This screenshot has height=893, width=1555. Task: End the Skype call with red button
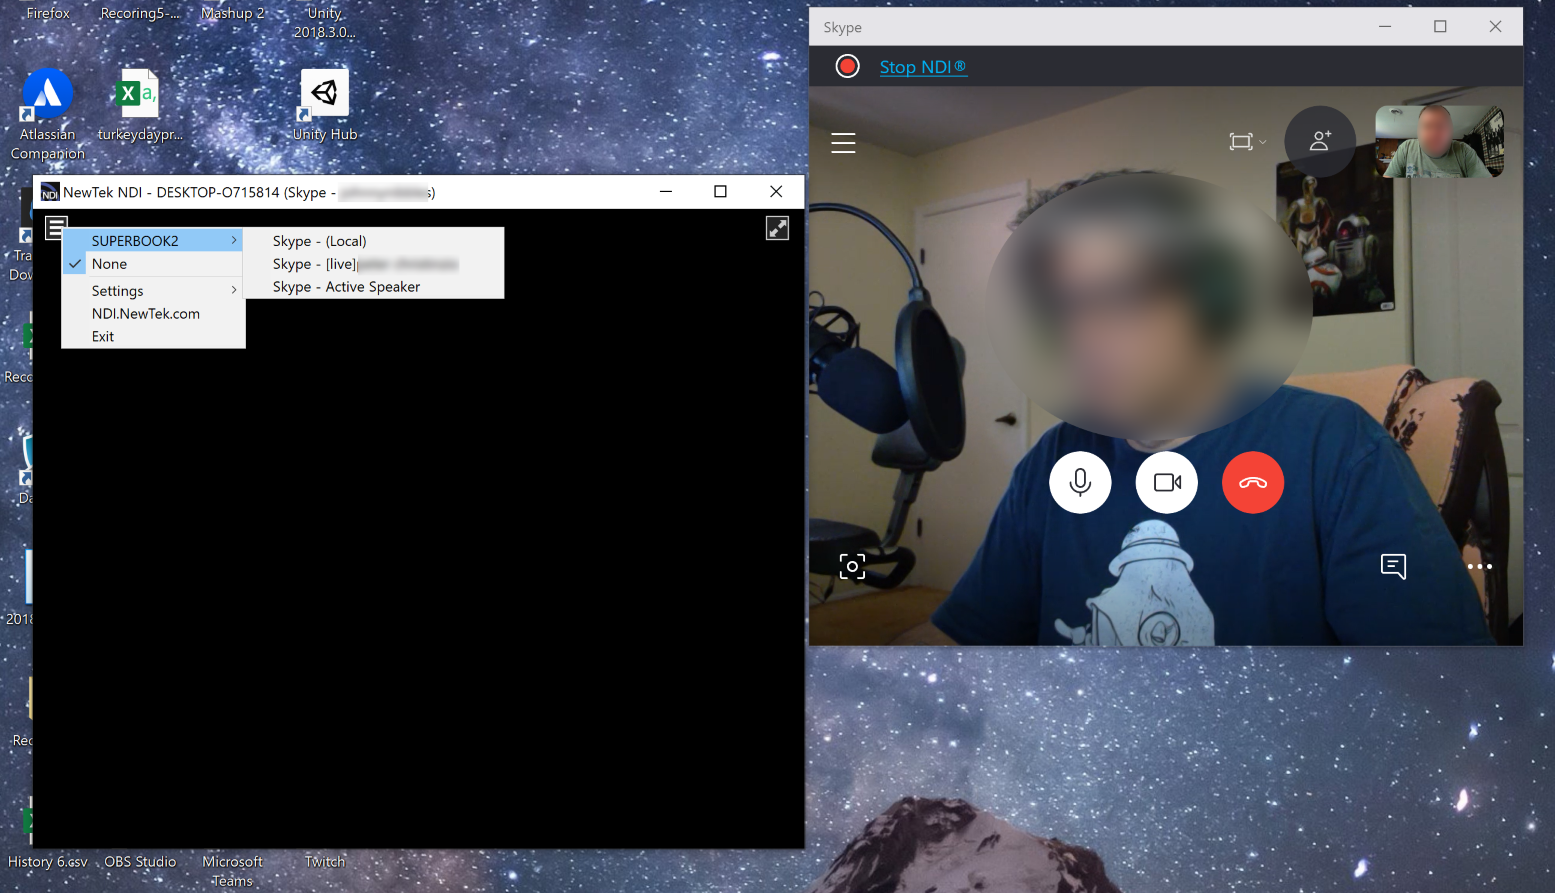[1253, 482]
